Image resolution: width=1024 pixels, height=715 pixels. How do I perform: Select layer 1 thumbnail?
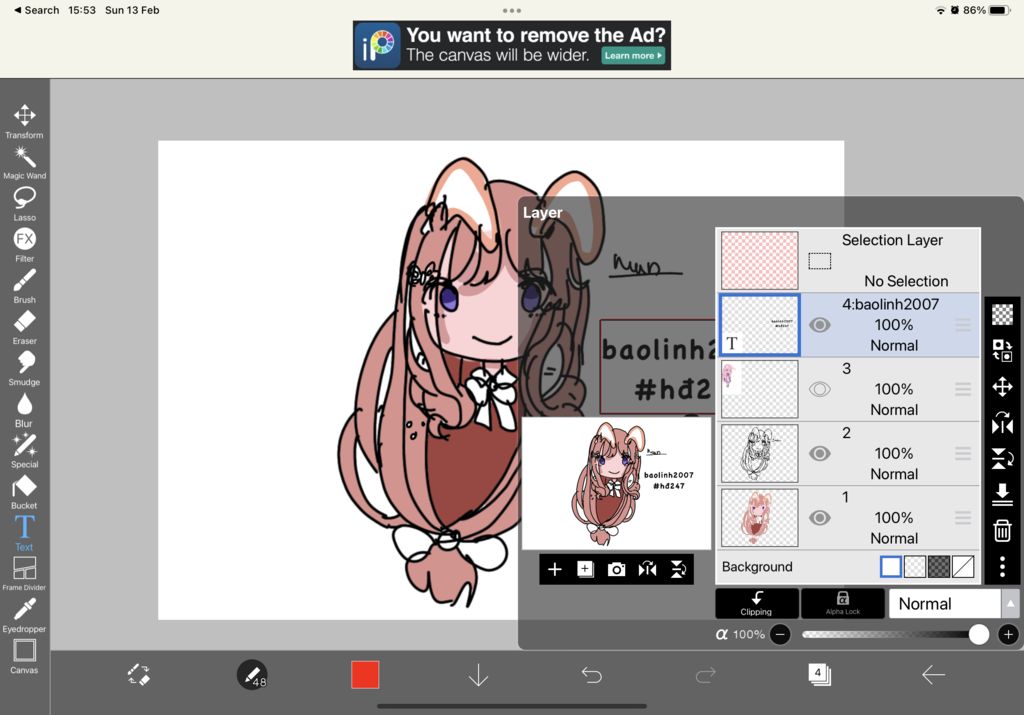pyautogui.click(x=760, y=518)
